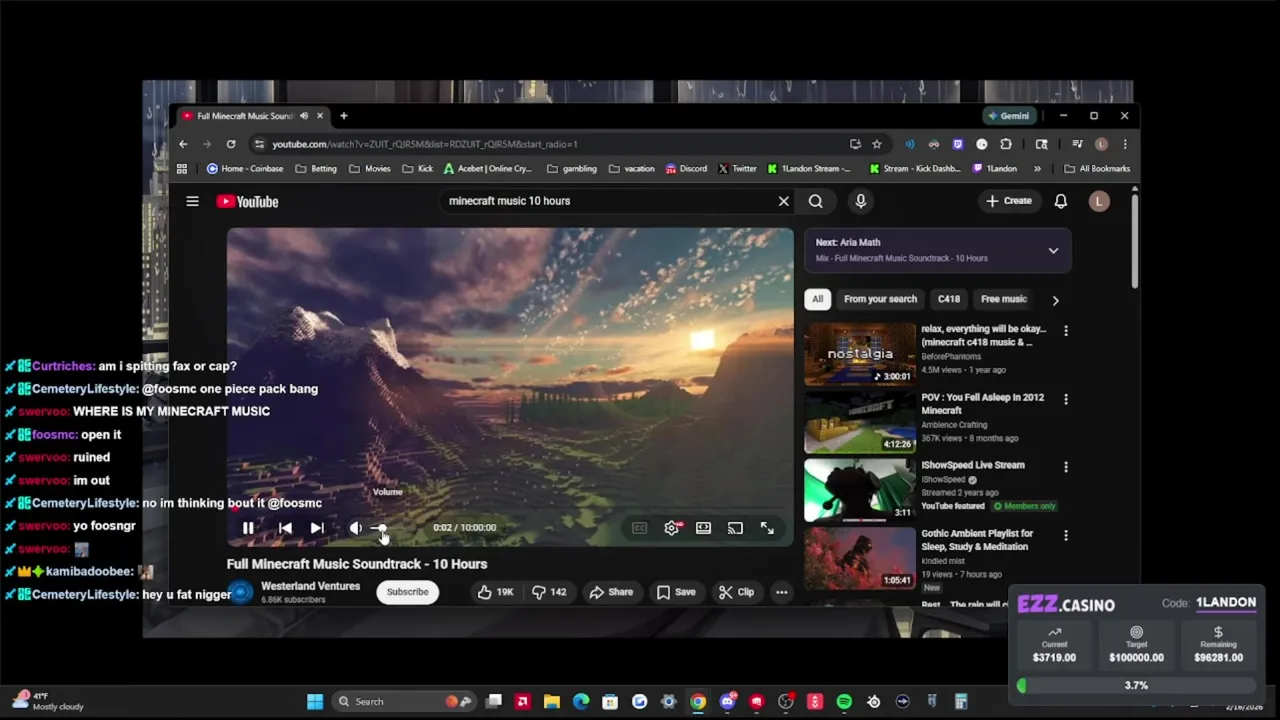Run search with the magnifying glass button
The width and height of the screenshot is (1280, 720).
pyautogui.click(x=816, y=201)
